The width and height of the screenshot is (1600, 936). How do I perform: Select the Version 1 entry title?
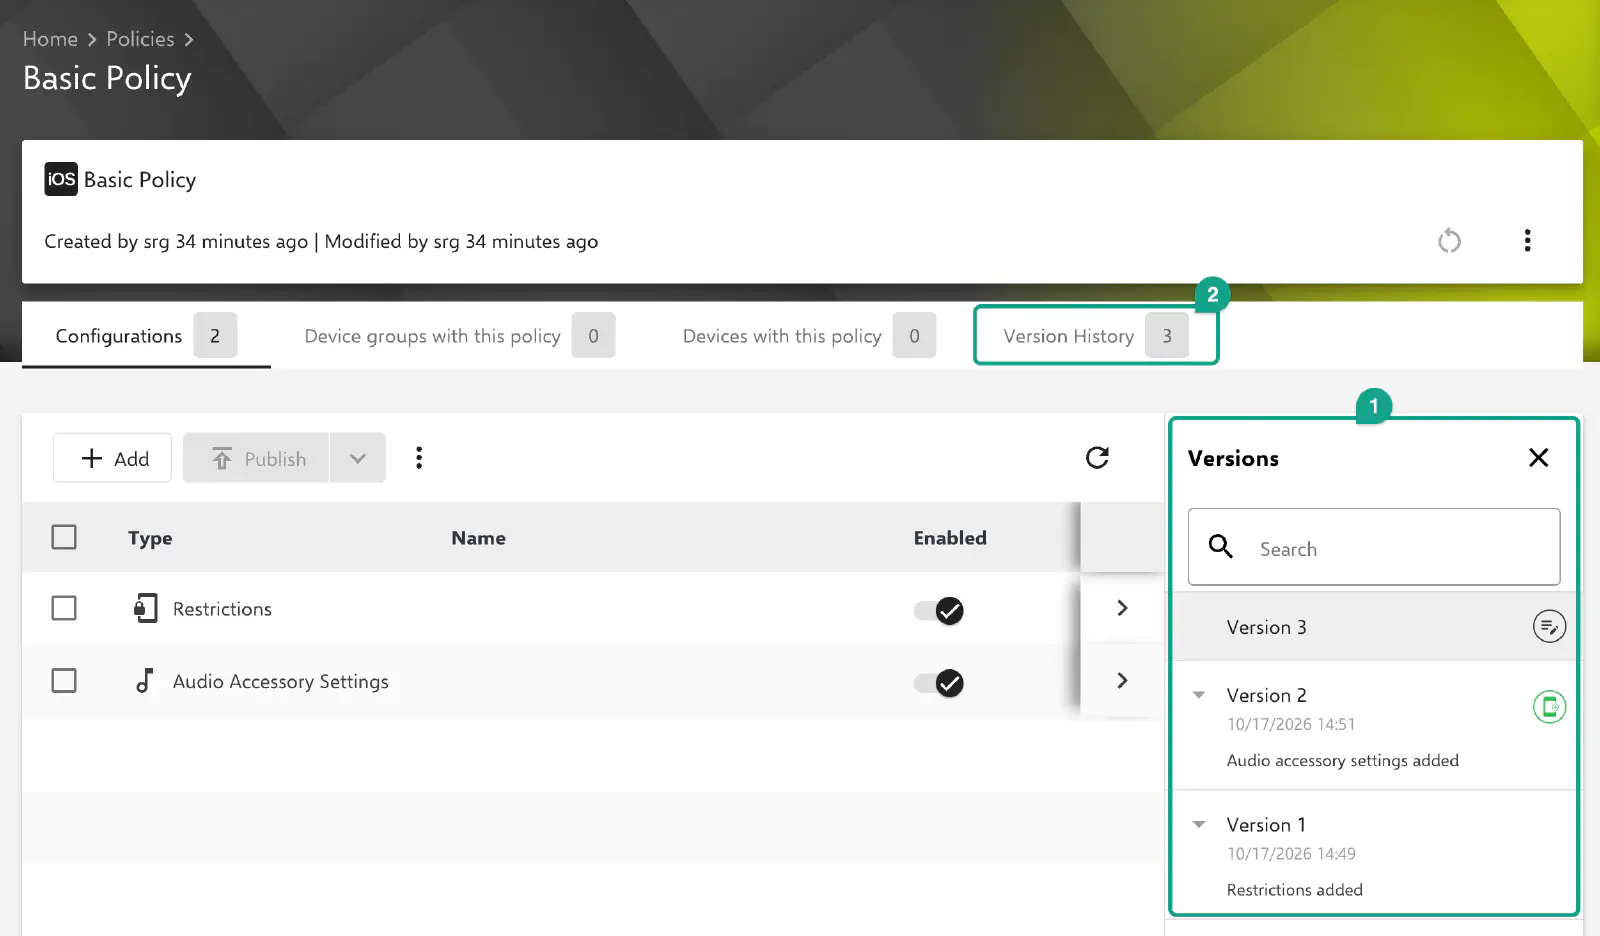tap(1266, 825)
